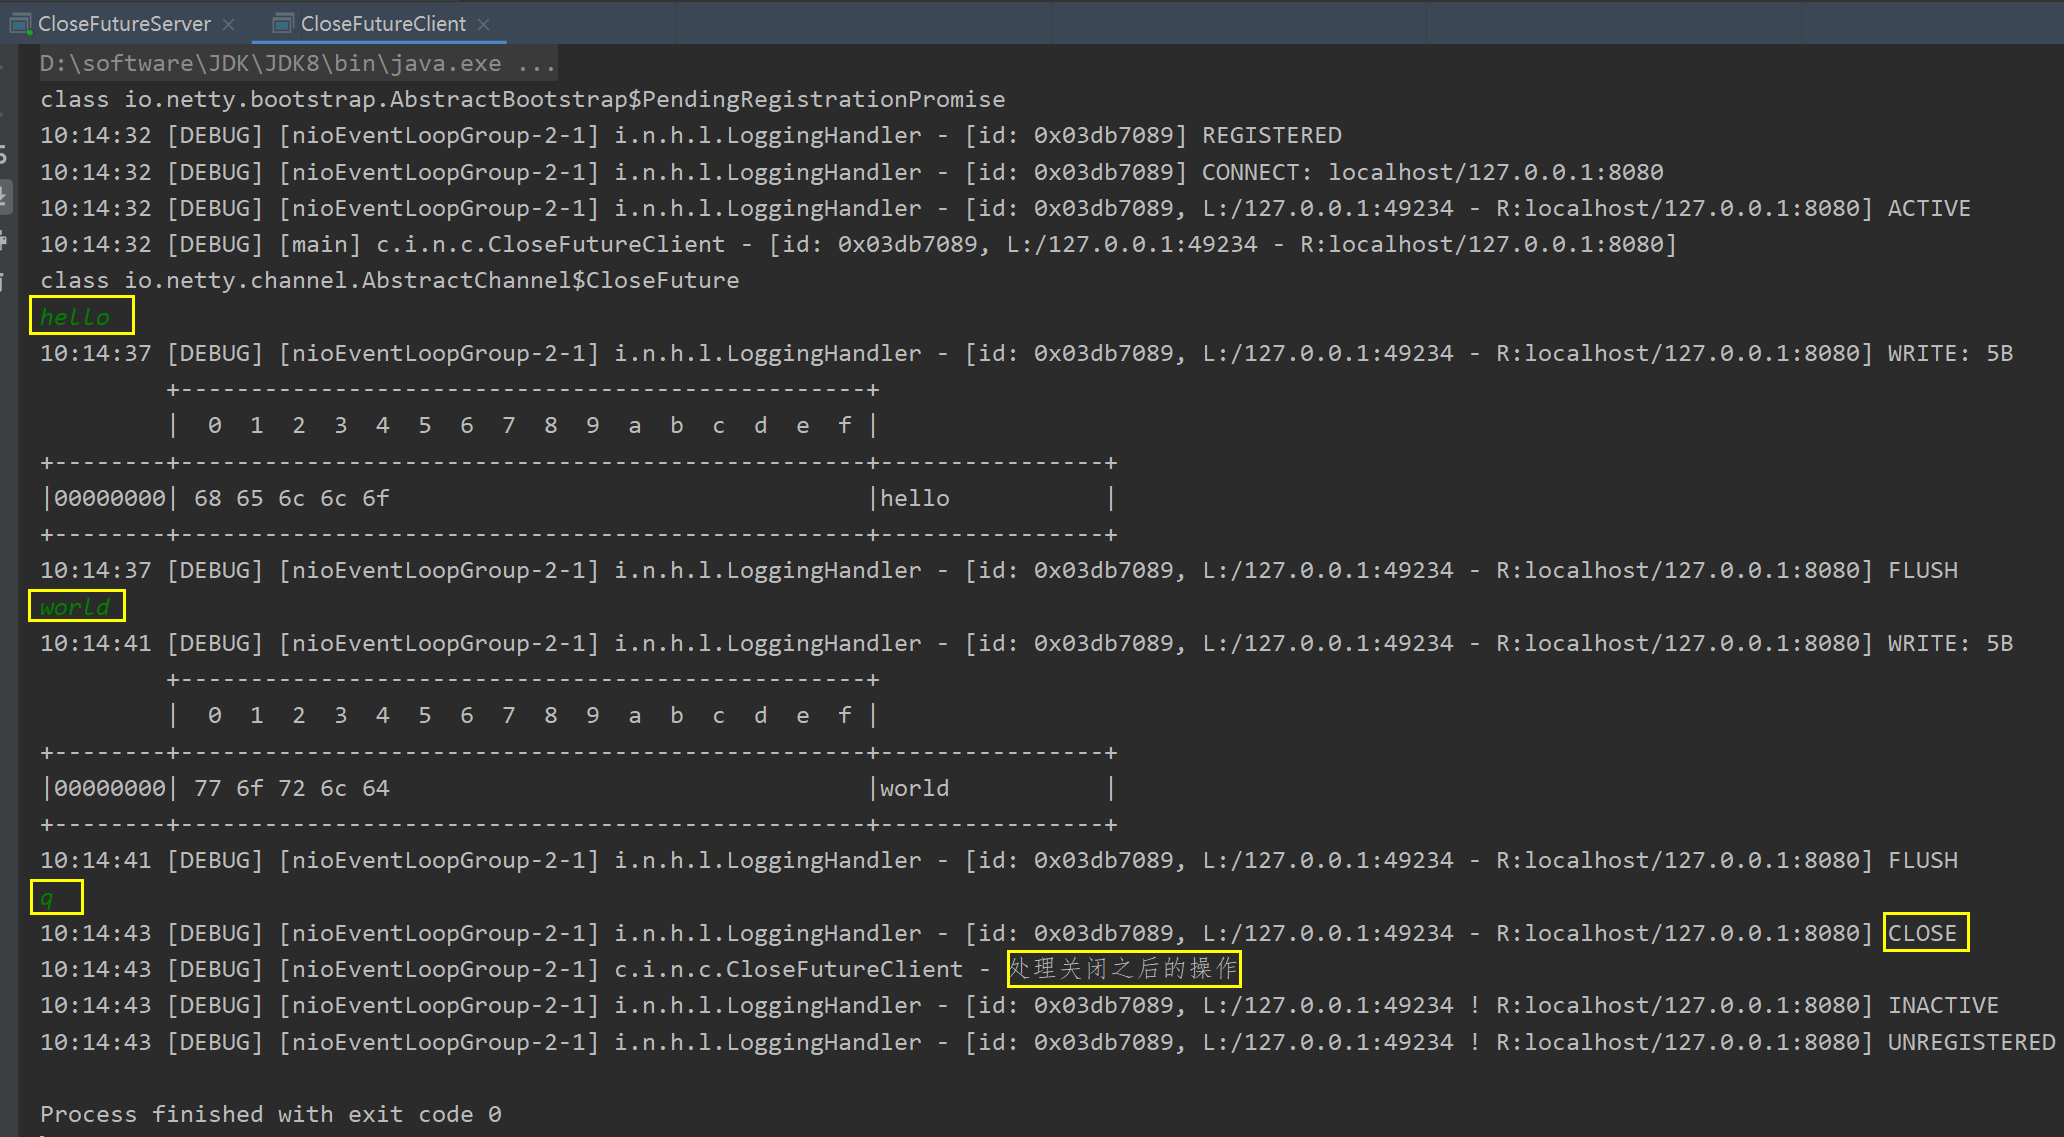Screen dimensions: 2064x1137
Task: Click the green 'hello' console input text
Action: point(75,317)
